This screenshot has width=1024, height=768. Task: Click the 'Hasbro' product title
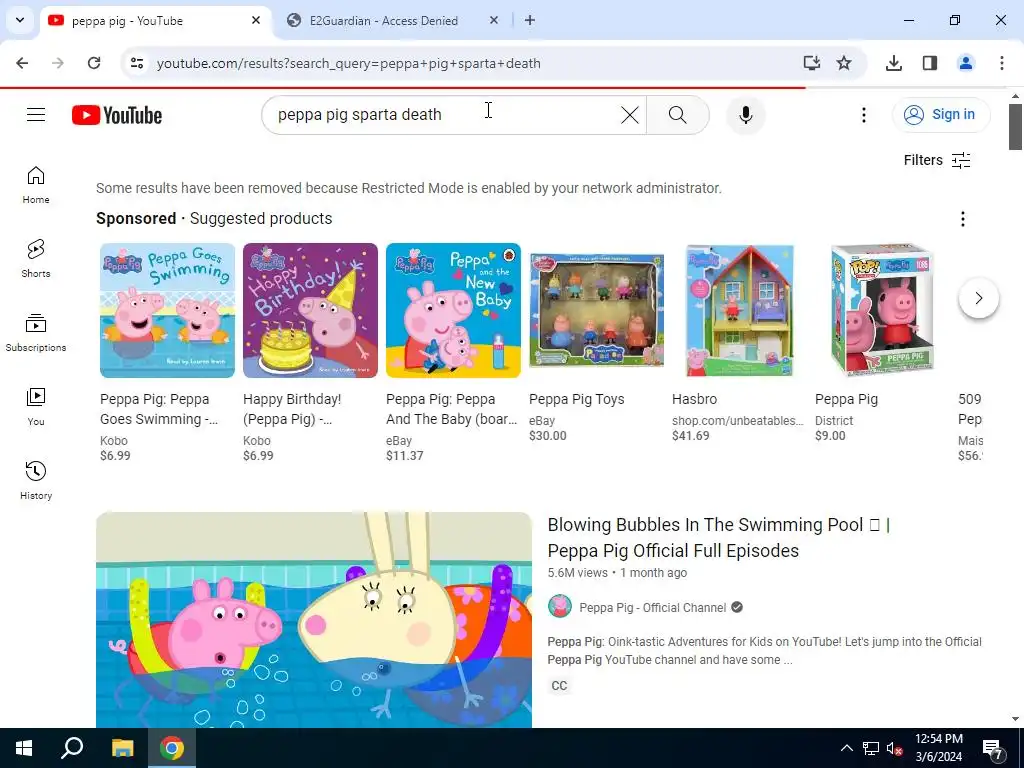[x=694, y=399]
